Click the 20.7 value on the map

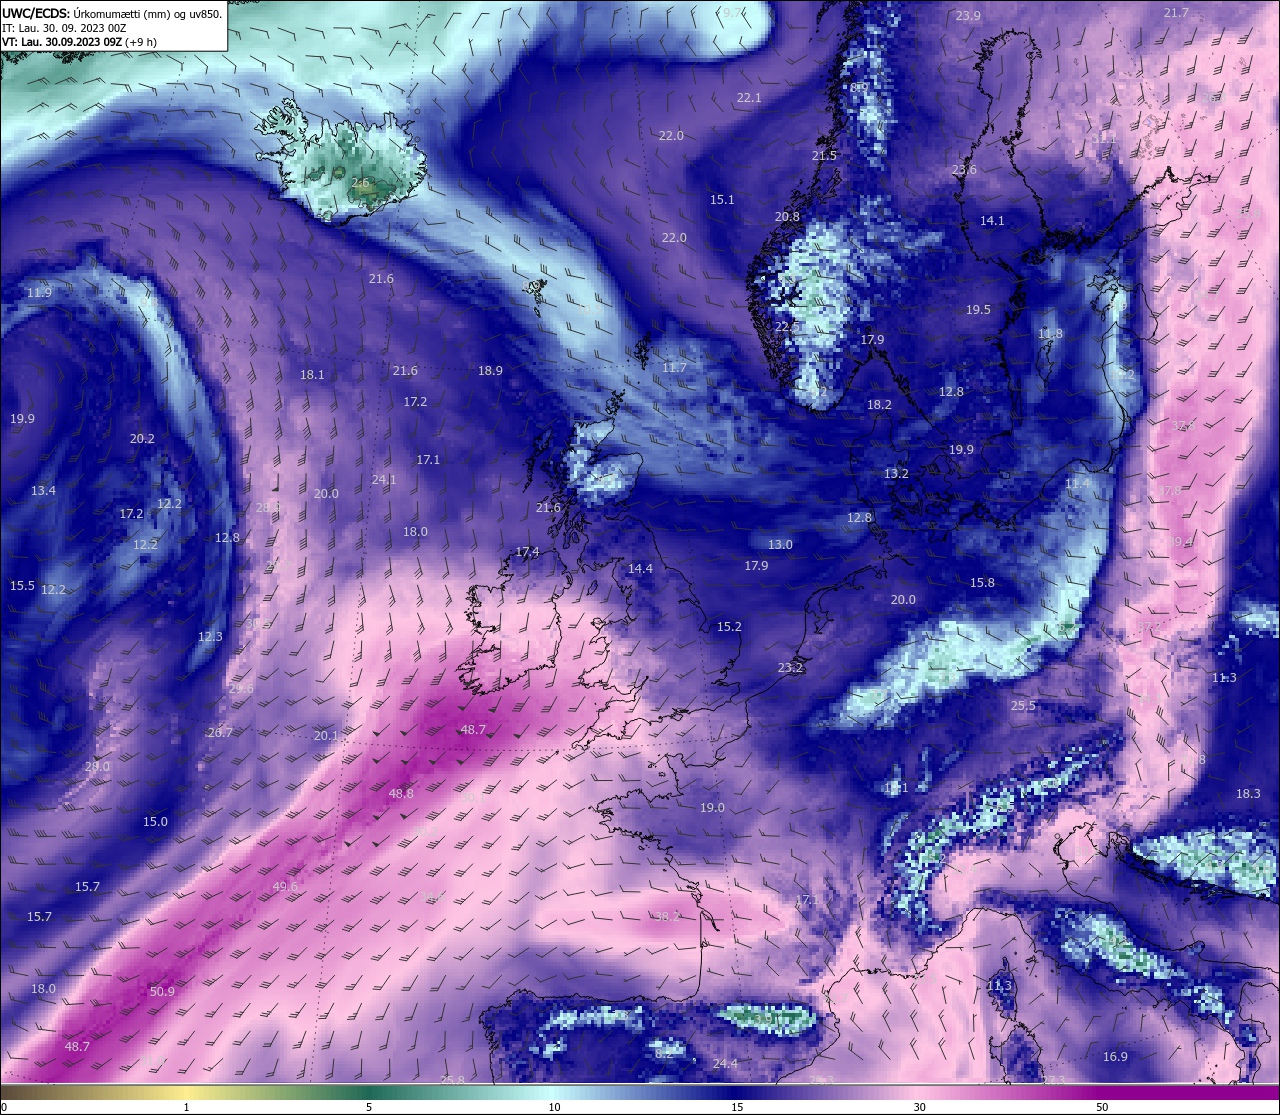220,733
